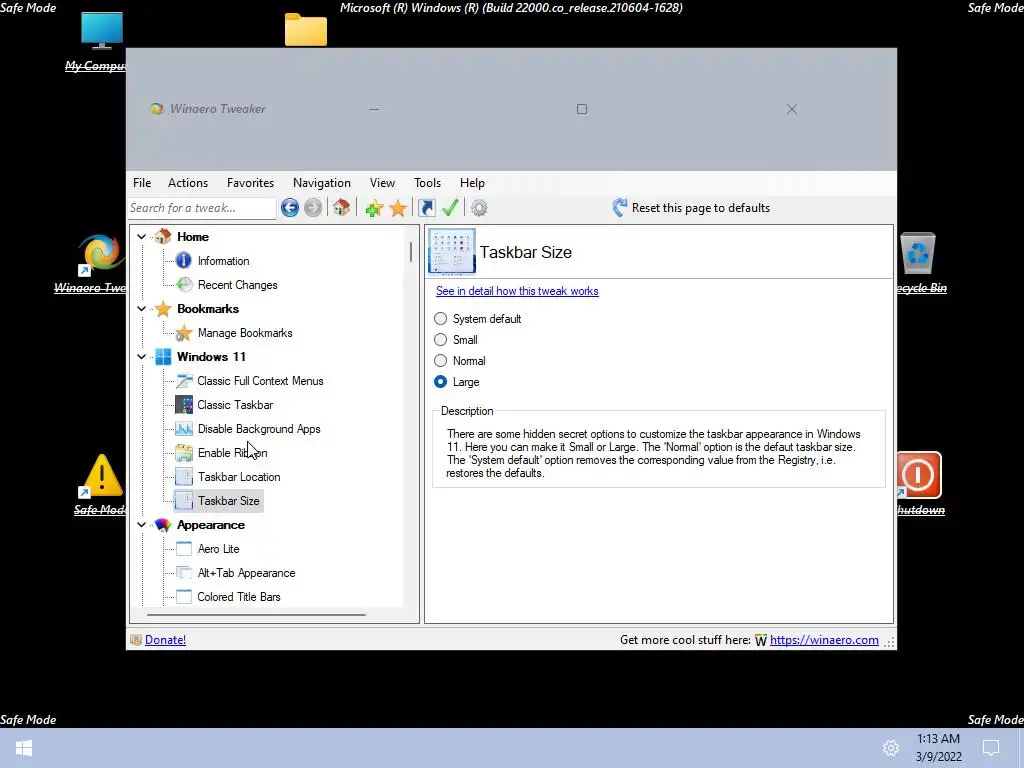The image size is (1024, 768).
Task: Open My Computer desktop icon
Action: pos(102,31)
